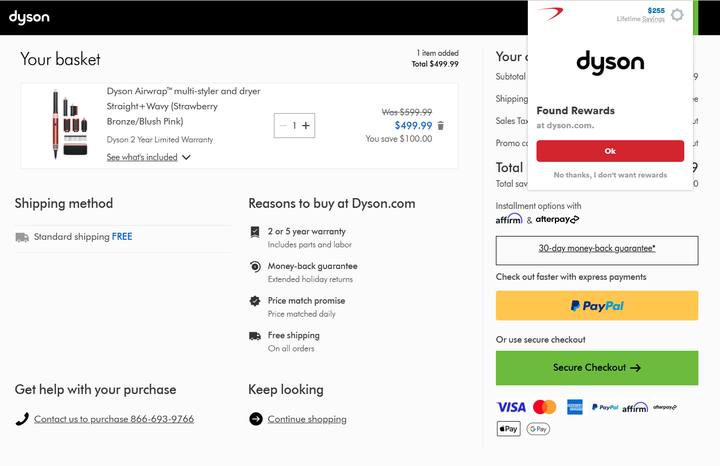Pay with the yellow PayPal button
This screenshot has width=720, height=466.
click(x=597, y=305)
